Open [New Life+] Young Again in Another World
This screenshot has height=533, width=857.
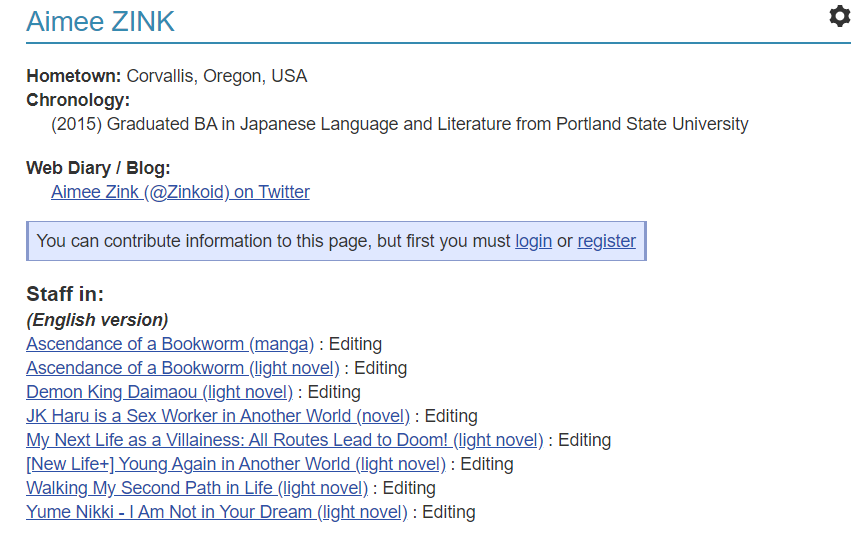click(x=236, y=464)
